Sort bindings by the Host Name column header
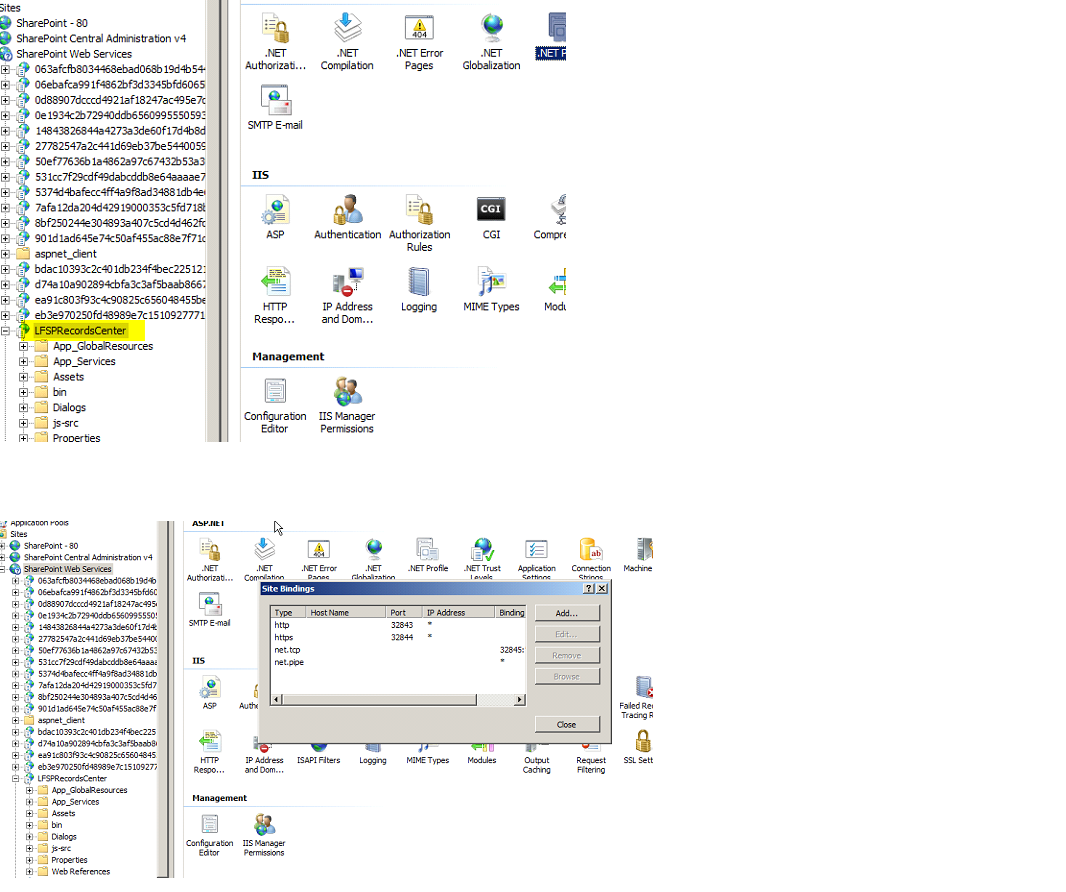Image resolution: width=1066 pixels, height=892 pixels. coord(345,613)
